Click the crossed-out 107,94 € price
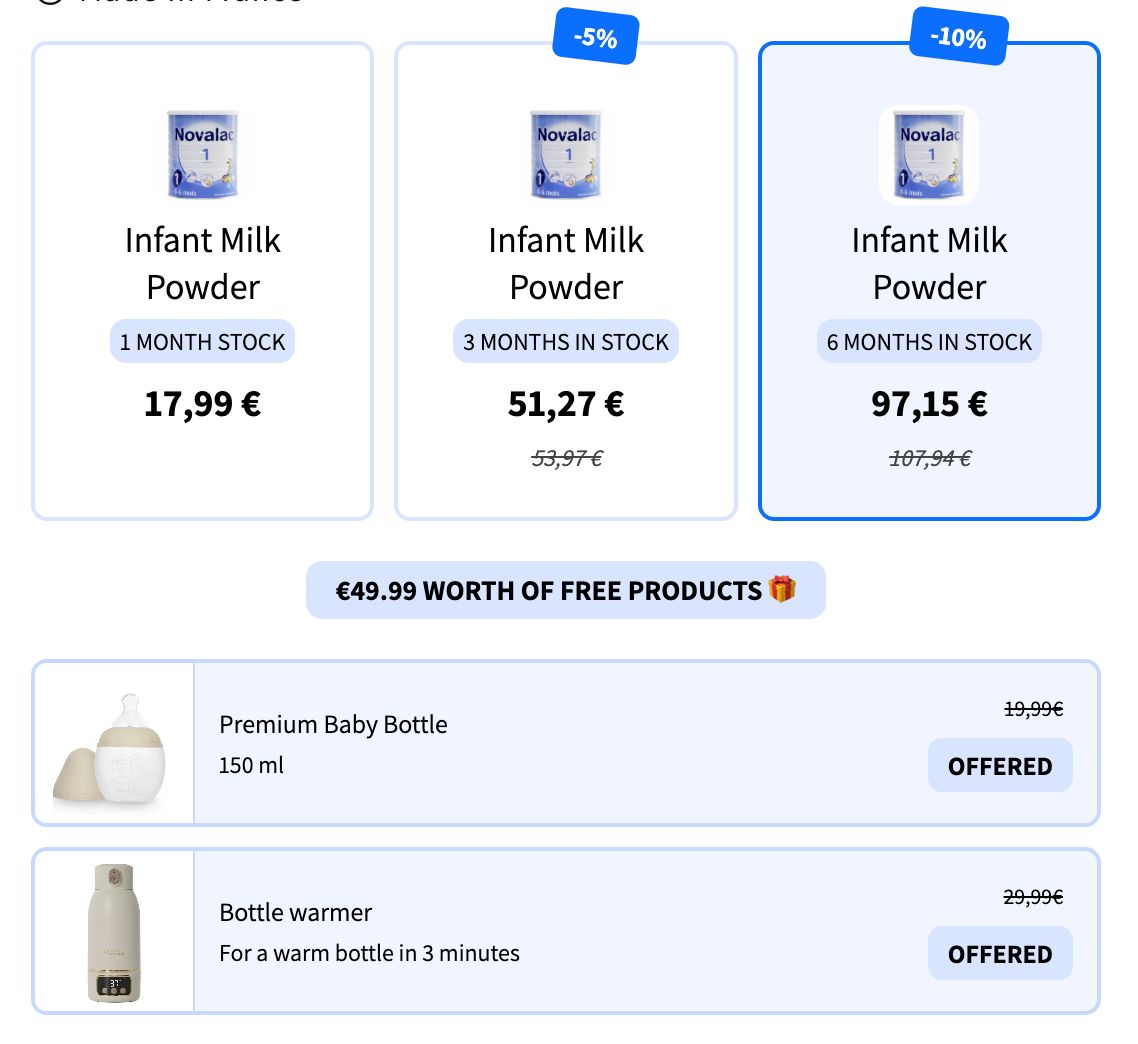The height and width of the screenshot is (1044, 1138). click(x=929, y=458)
